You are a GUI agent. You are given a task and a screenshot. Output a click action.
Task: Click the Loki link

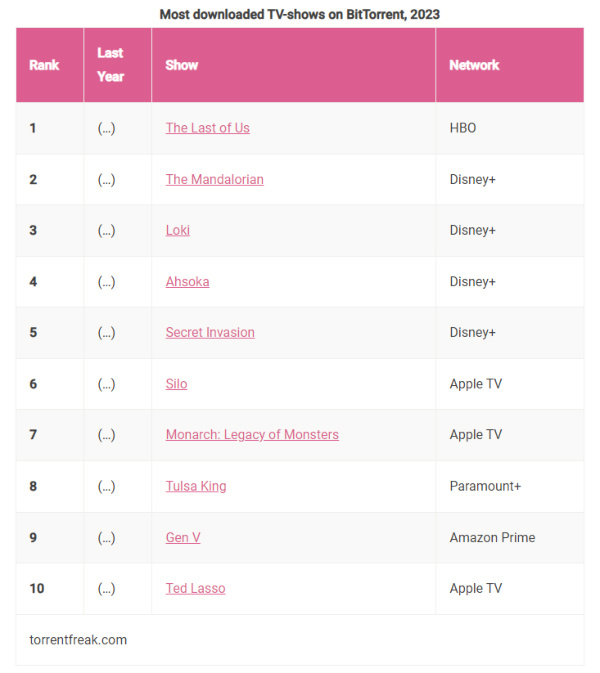tap(178, 230)
